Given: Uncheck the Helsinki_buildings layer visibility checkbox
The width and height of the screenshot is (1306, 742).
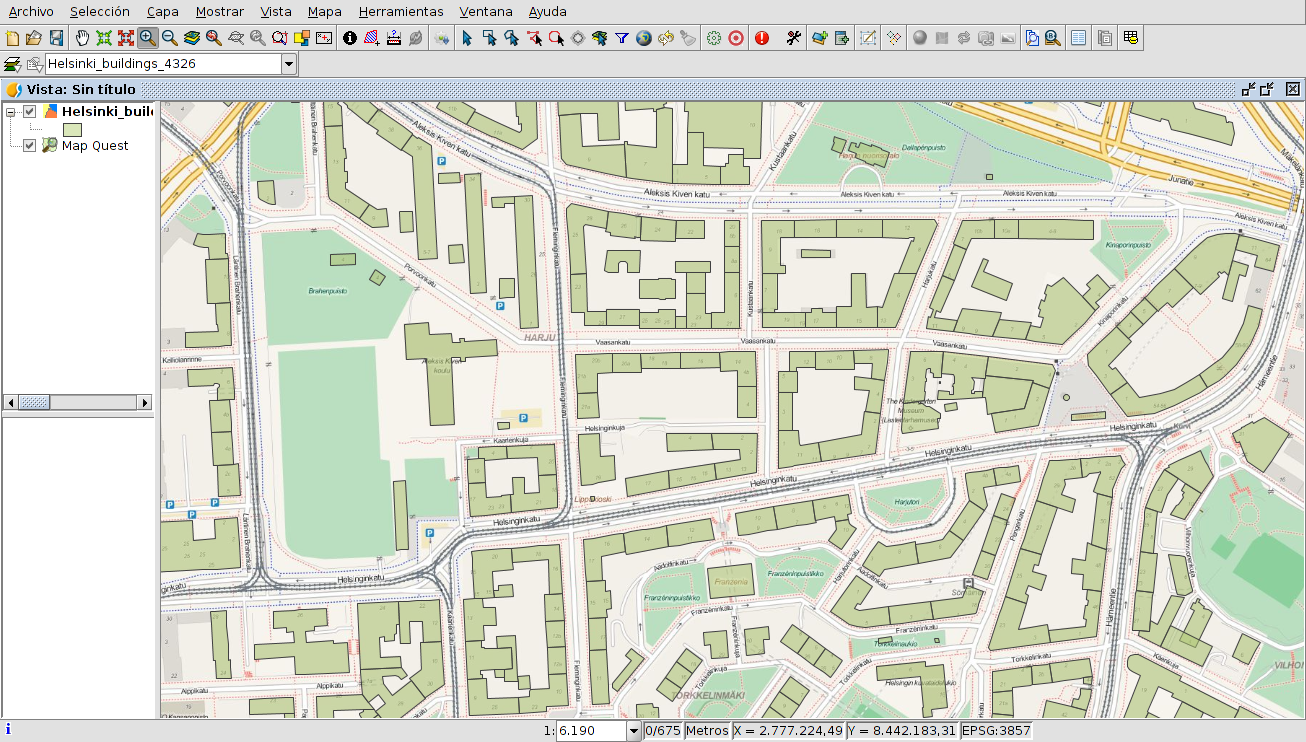Looking at the screenshot, I should [x=30, y=112].
